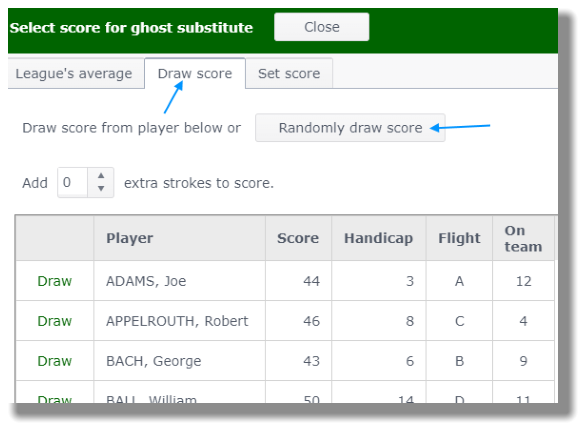Viewport: 583px width, 424px height.
Task: Focus the extra strokes number field
Action: [x=73, y=182]
